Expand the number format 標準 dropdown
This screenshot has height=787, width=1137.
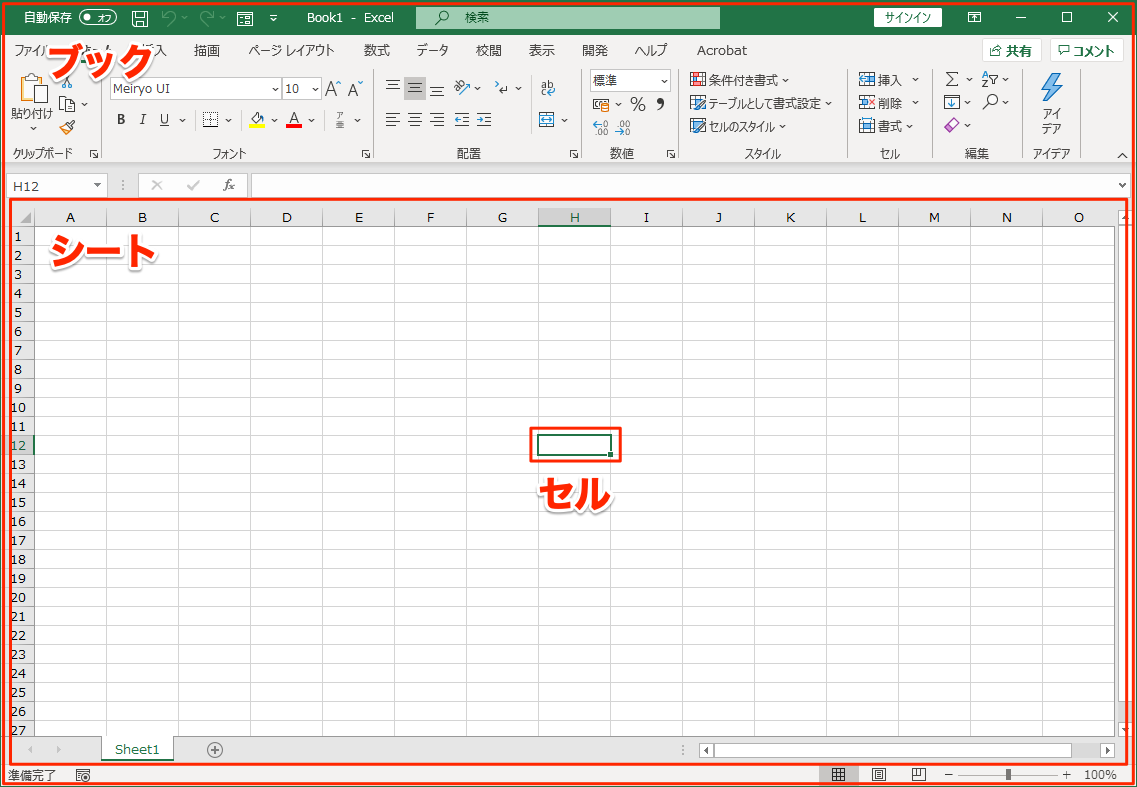point(664,81)
